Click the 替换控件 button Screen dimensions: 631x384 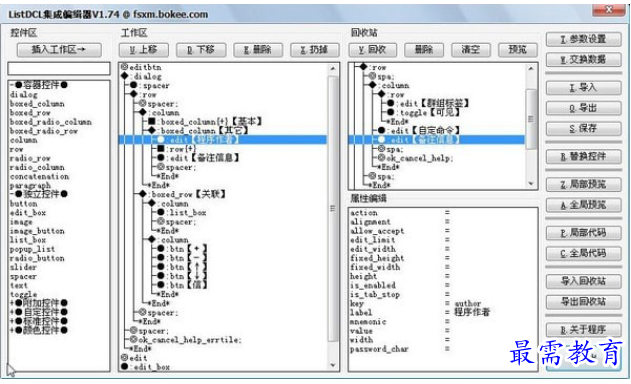pyautogui.click(x=584, y=157)
